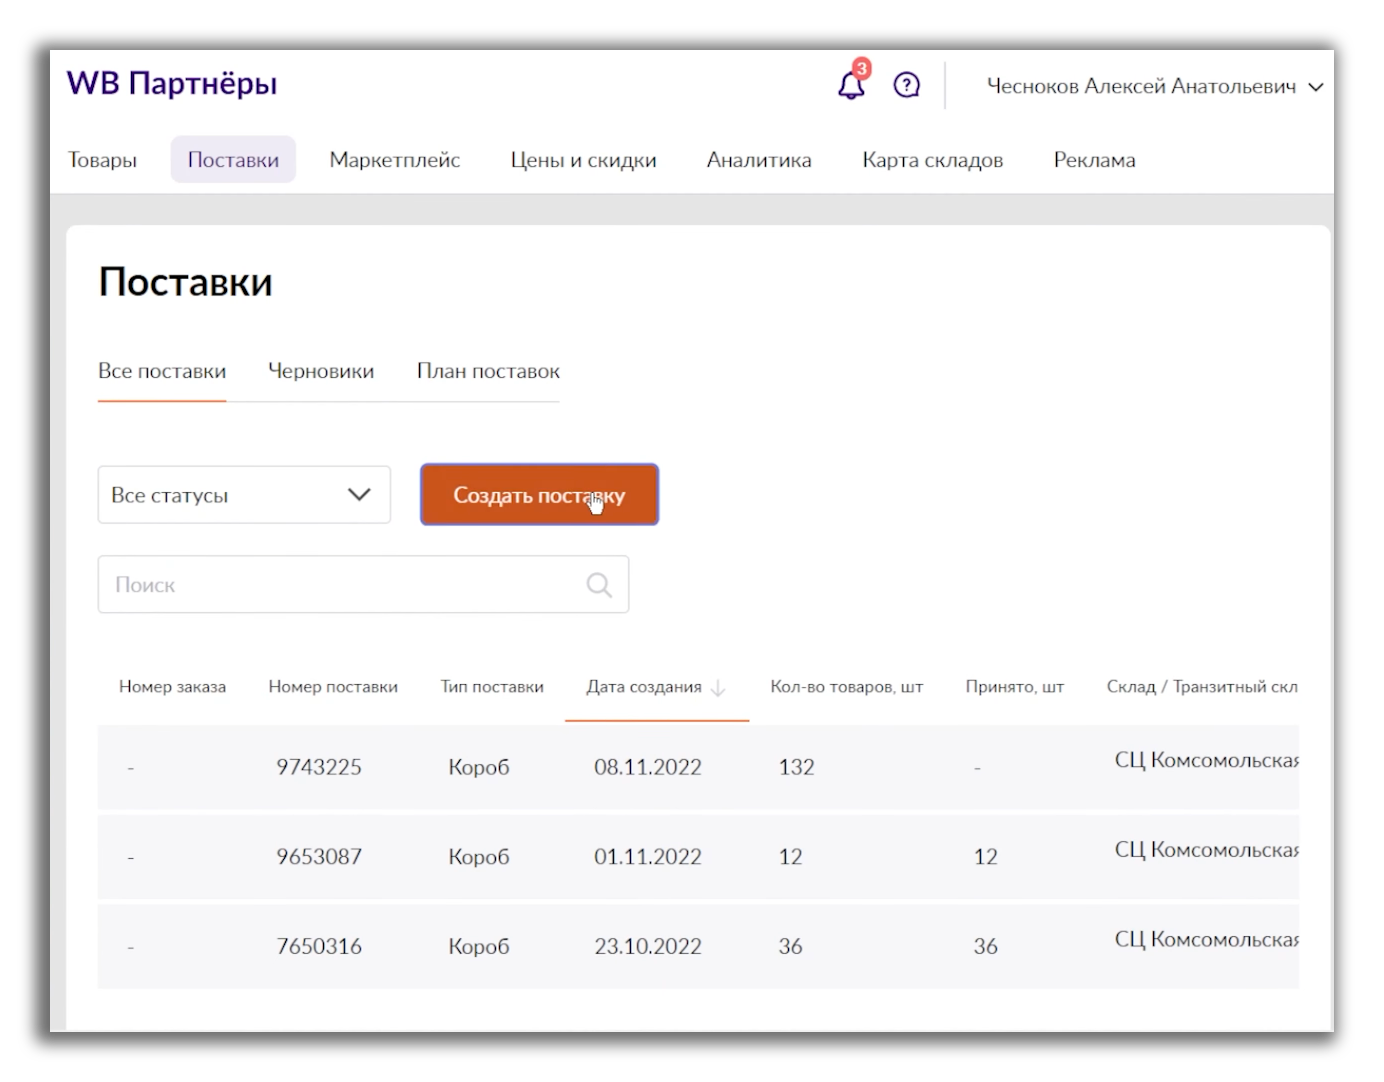Open the Карта складов page
Screen dimensions: 1384x1082
click(x=932, y=160)
